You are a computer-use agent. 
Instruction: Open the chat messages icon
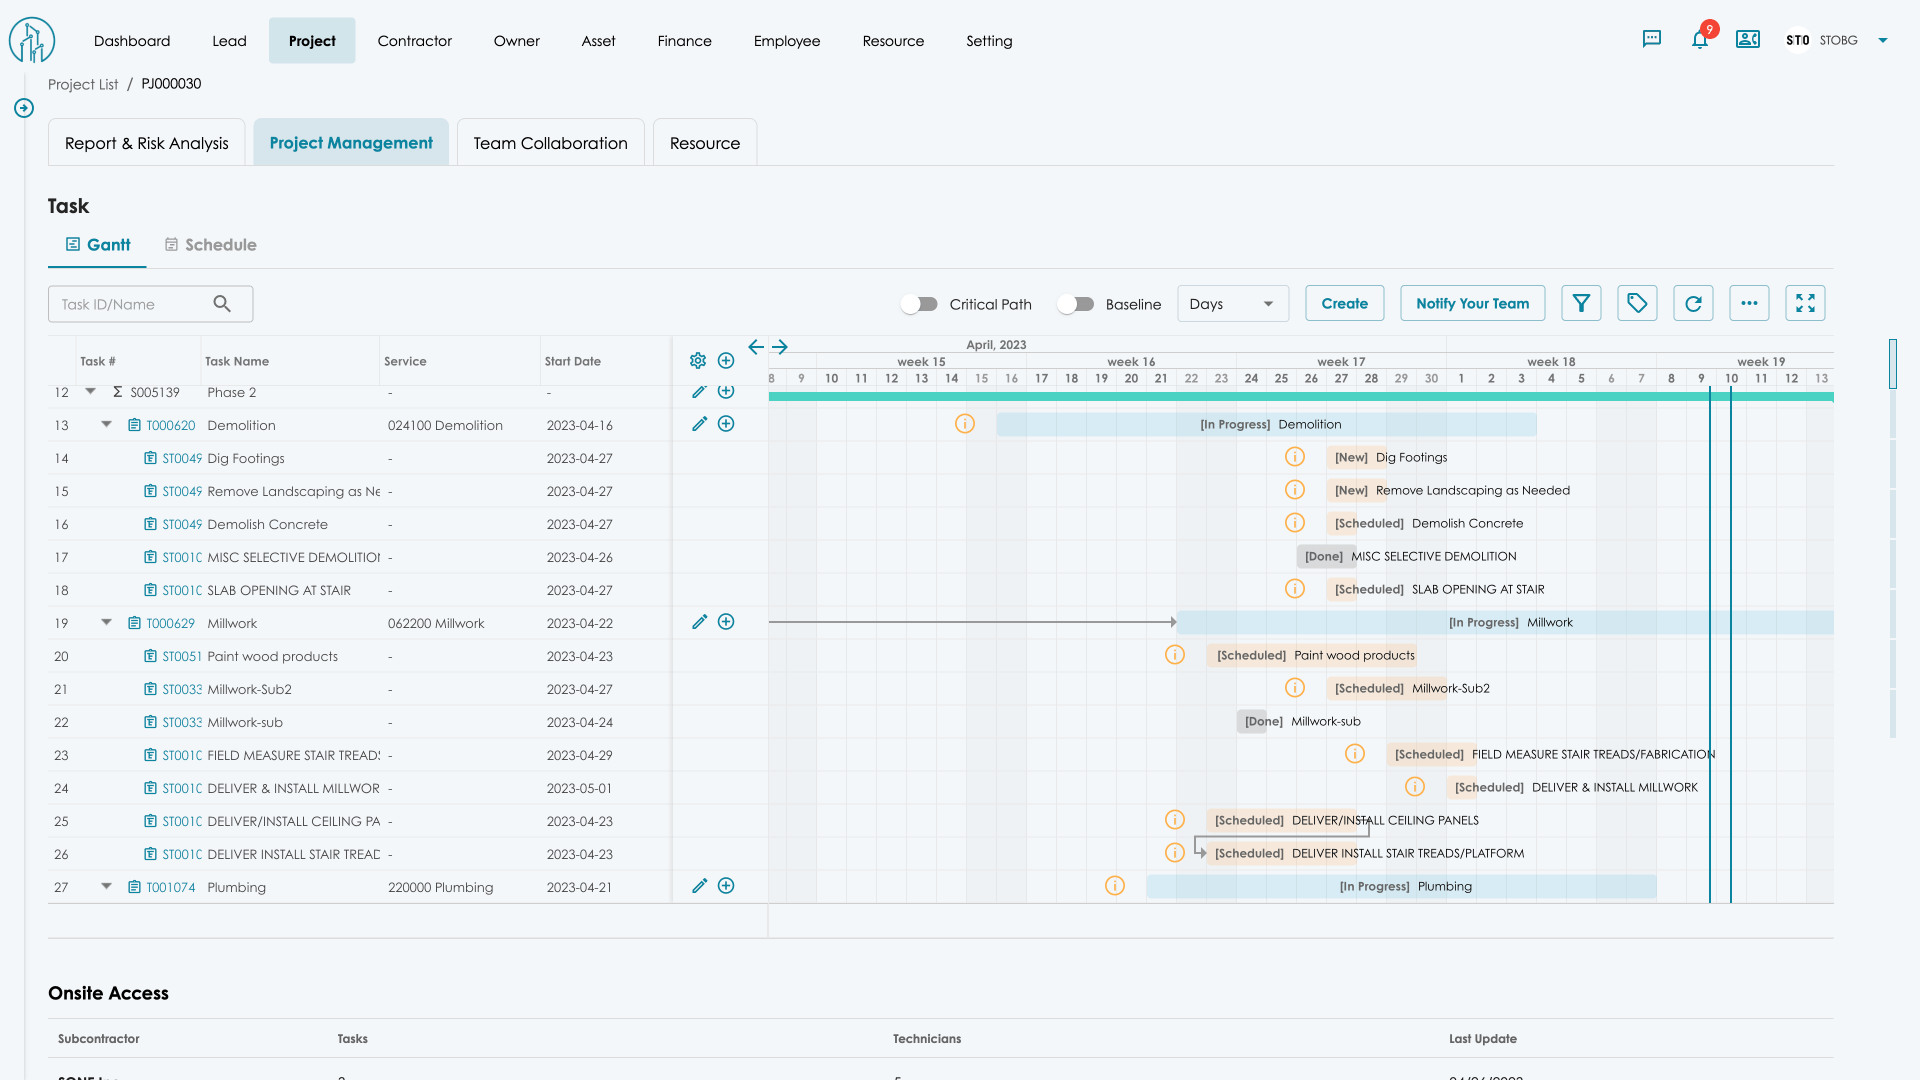tap(1652, 39)
